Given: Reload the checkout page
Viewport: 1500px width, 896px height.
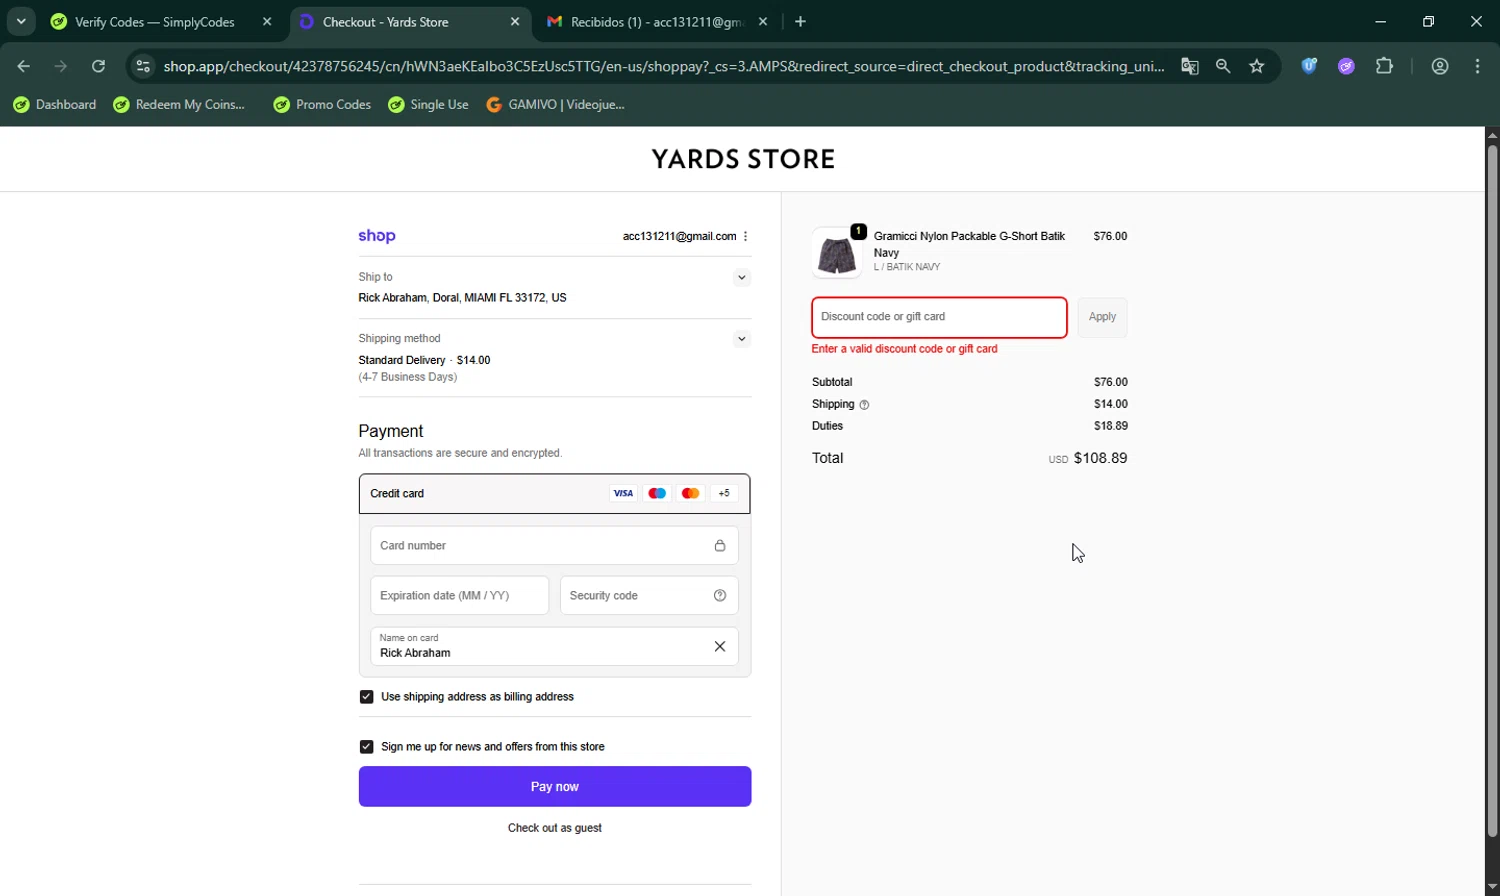Looking at the screenshot, I should 98,66.
